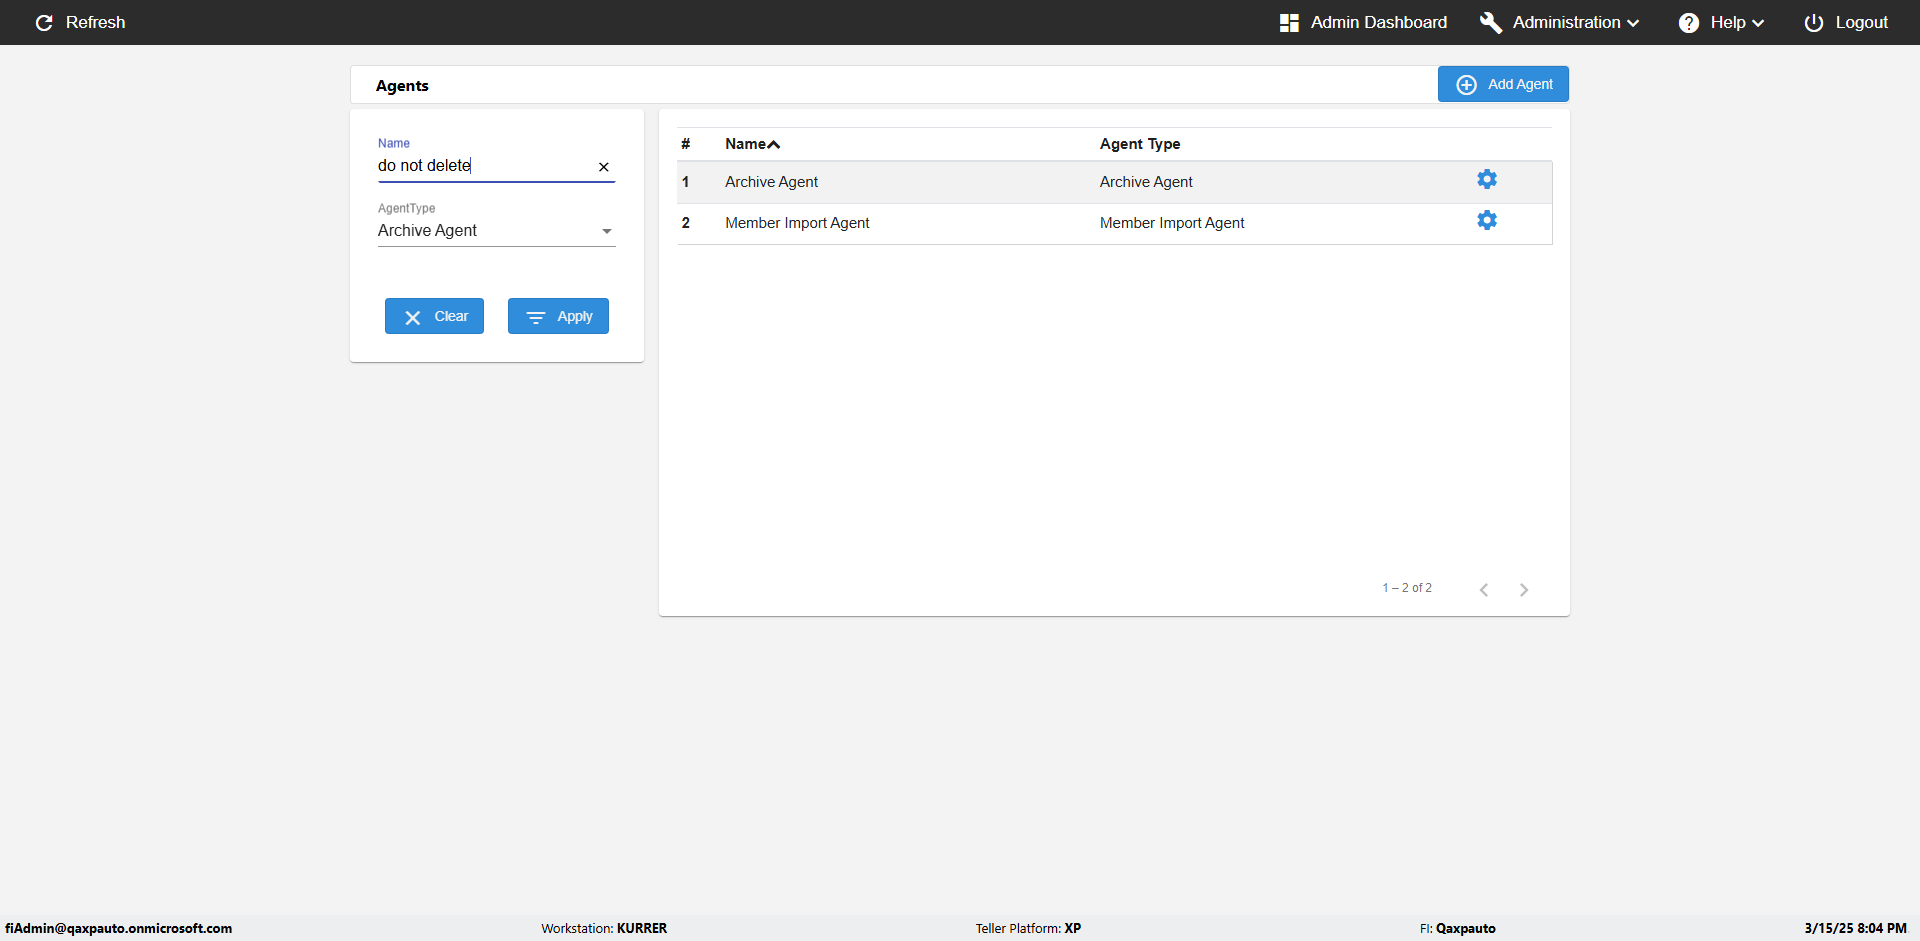
Task: Go to the next page of agents
Action: point(1524,590)
